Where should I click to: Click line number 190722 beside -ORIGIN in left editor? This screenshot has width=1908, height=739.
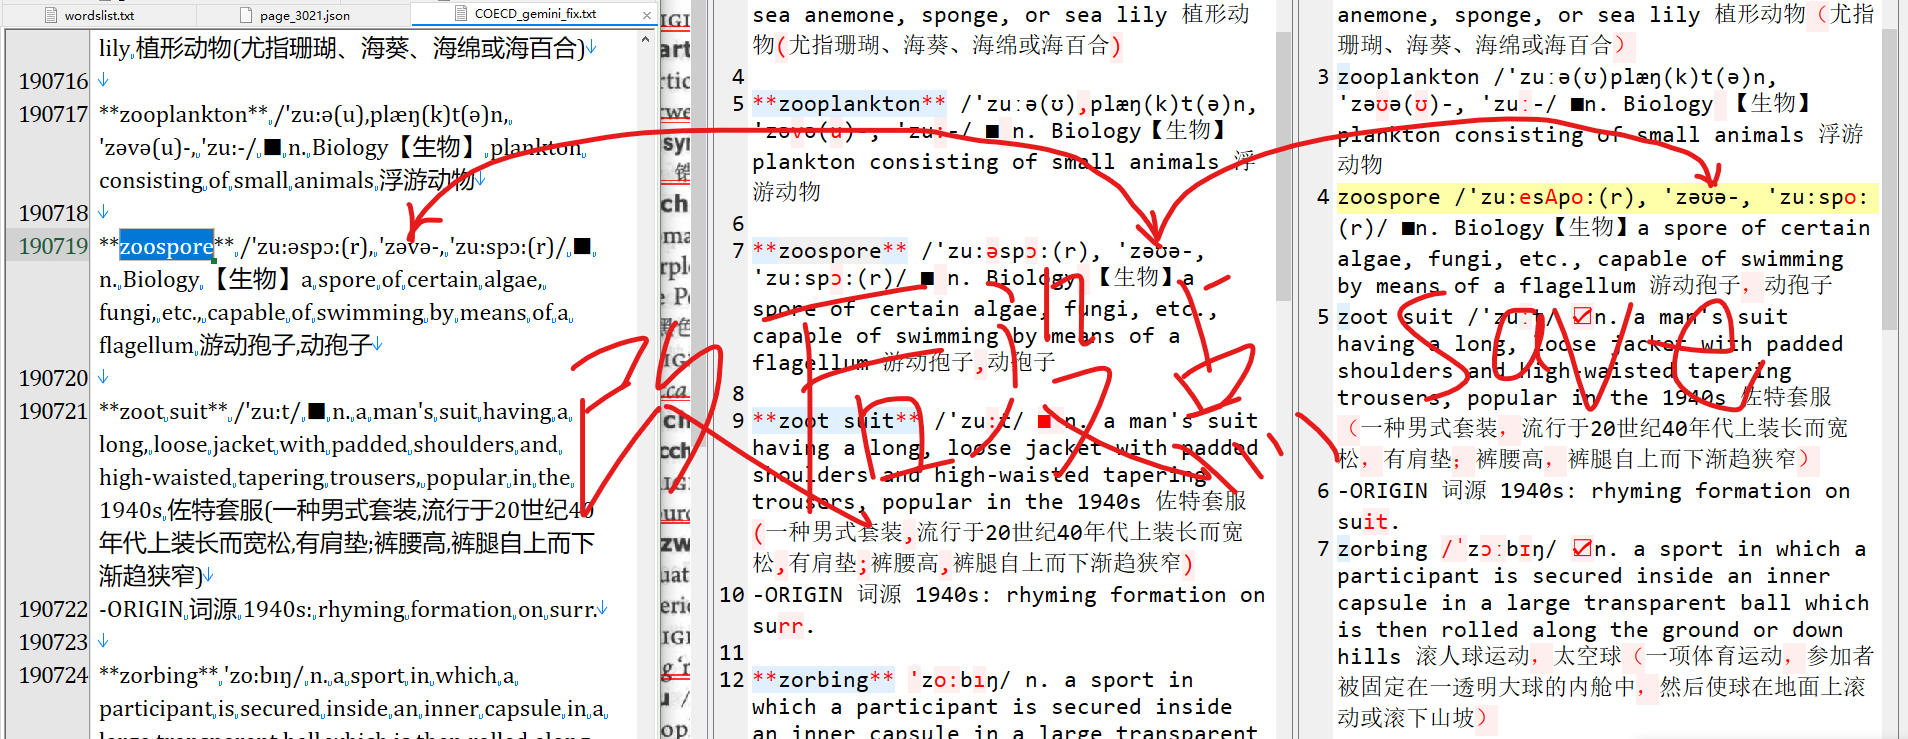click(x=53, y=609)
